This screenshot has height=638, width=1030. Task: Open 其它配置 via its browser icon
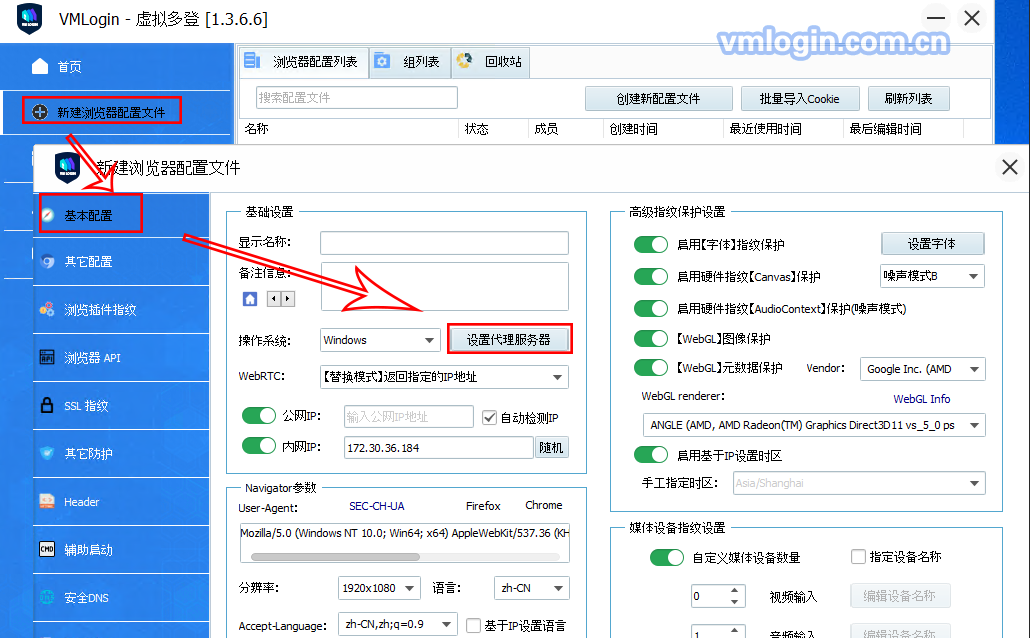[x=47, y=262]
